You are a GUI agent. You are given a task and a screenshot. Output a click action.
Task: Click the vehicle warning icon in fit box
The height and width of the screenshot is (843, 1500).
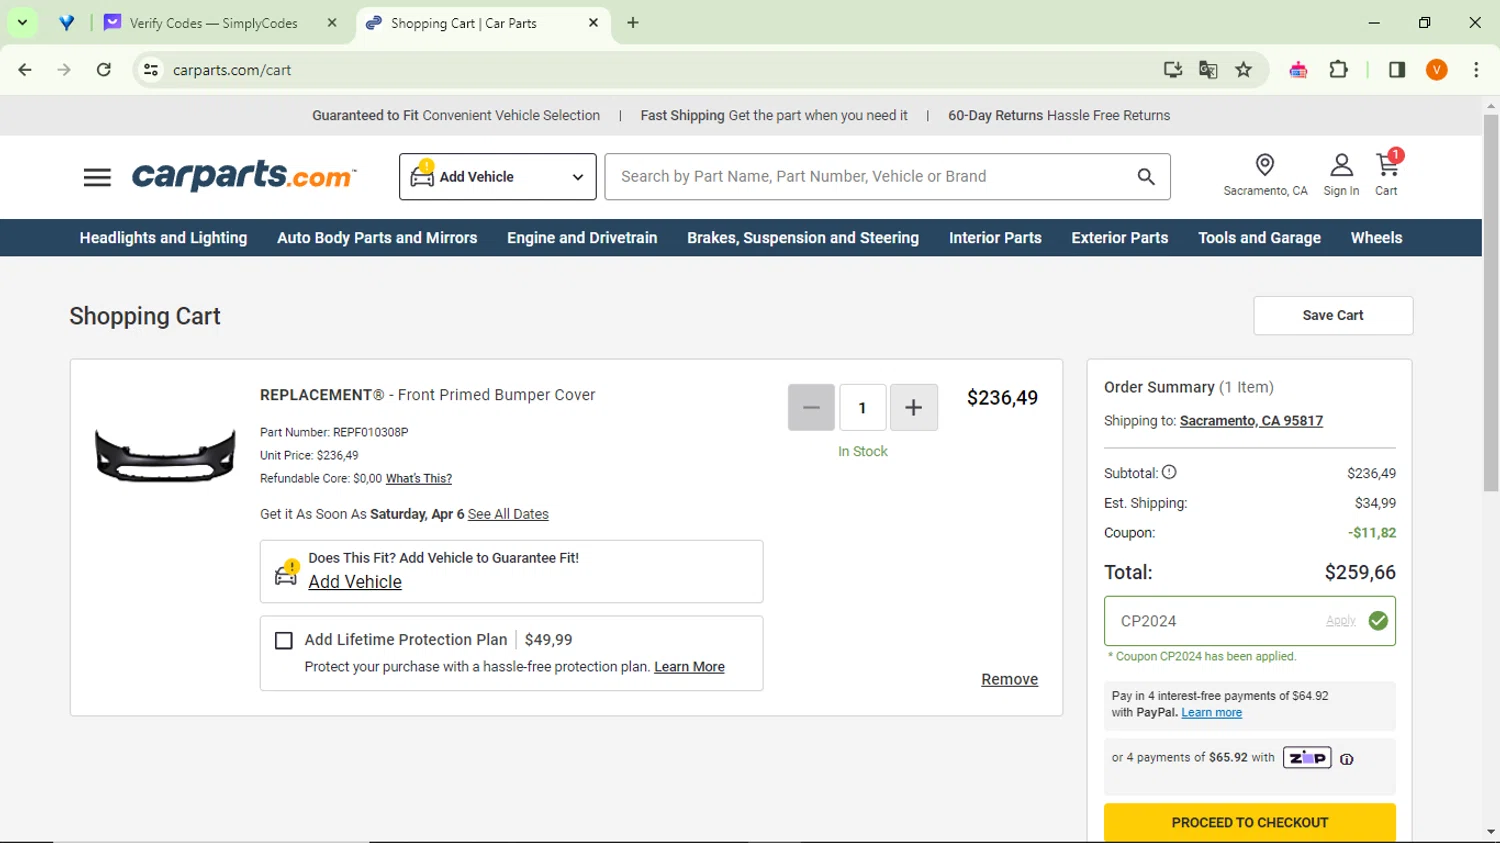(x=287, y=572)
